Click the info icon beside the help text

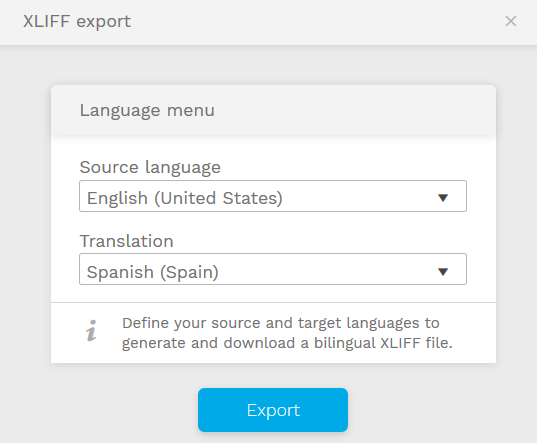[91, 331]
